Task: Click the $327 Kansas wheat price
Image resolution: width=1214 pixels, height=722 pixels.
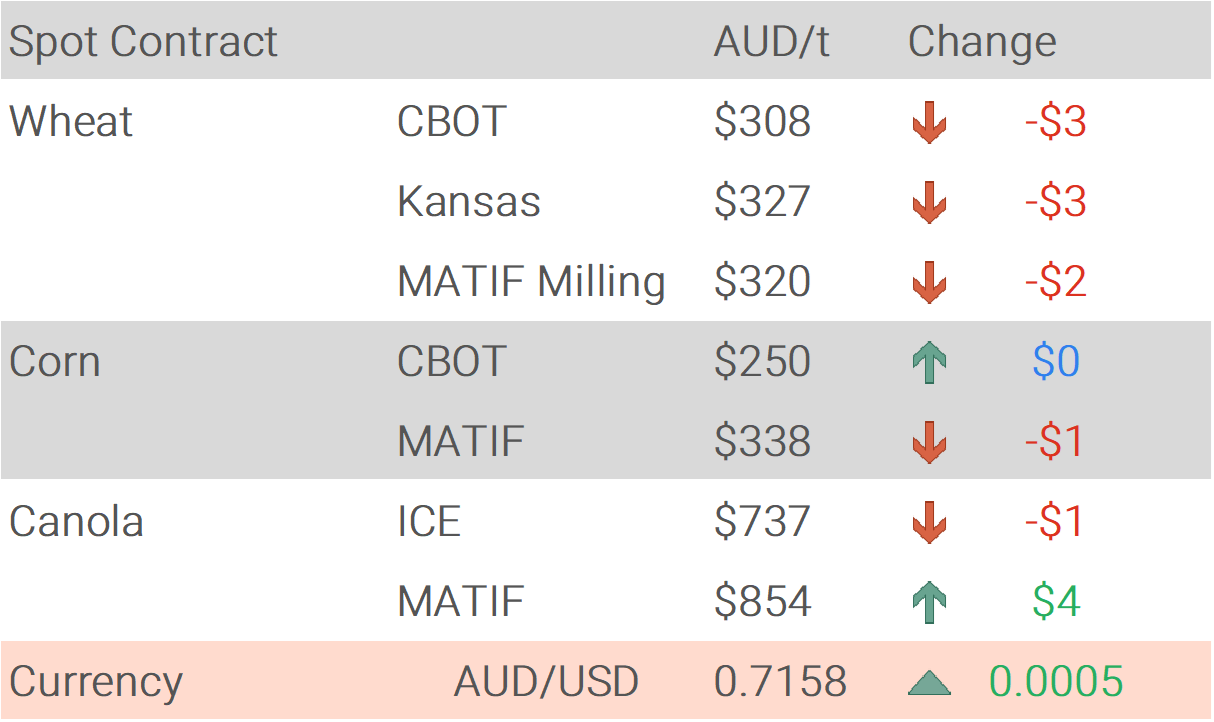Action: tap(762, 202)
